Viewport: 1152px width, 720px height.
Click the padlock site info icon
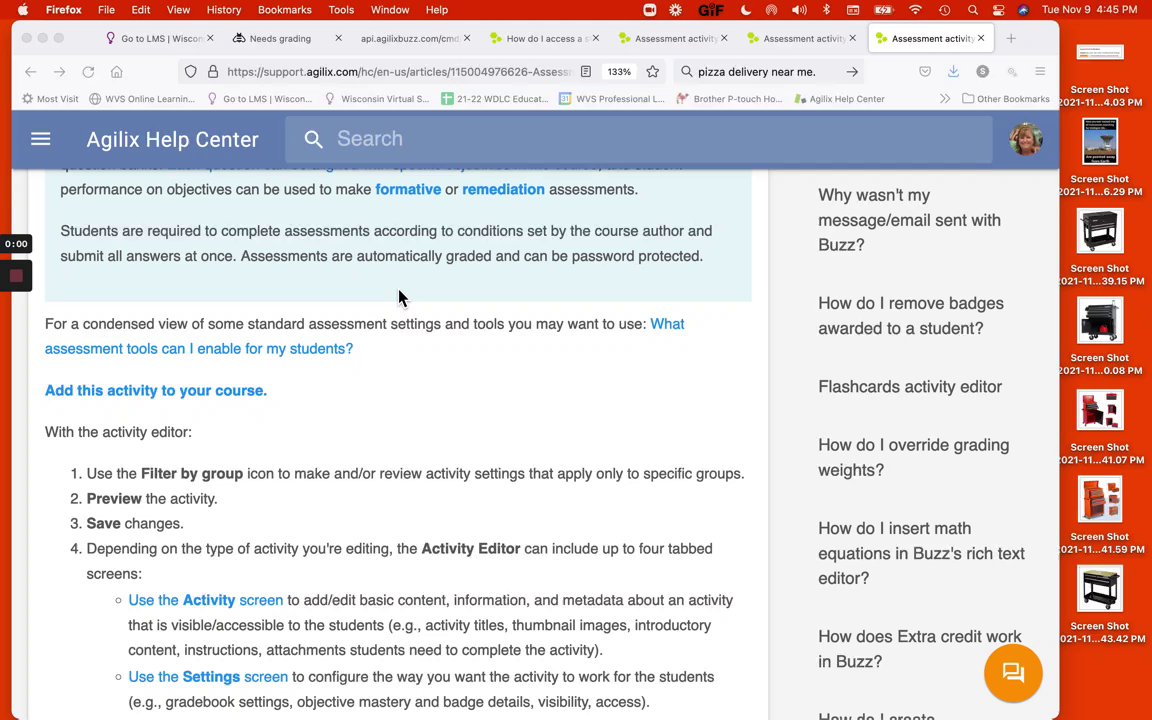213,71
